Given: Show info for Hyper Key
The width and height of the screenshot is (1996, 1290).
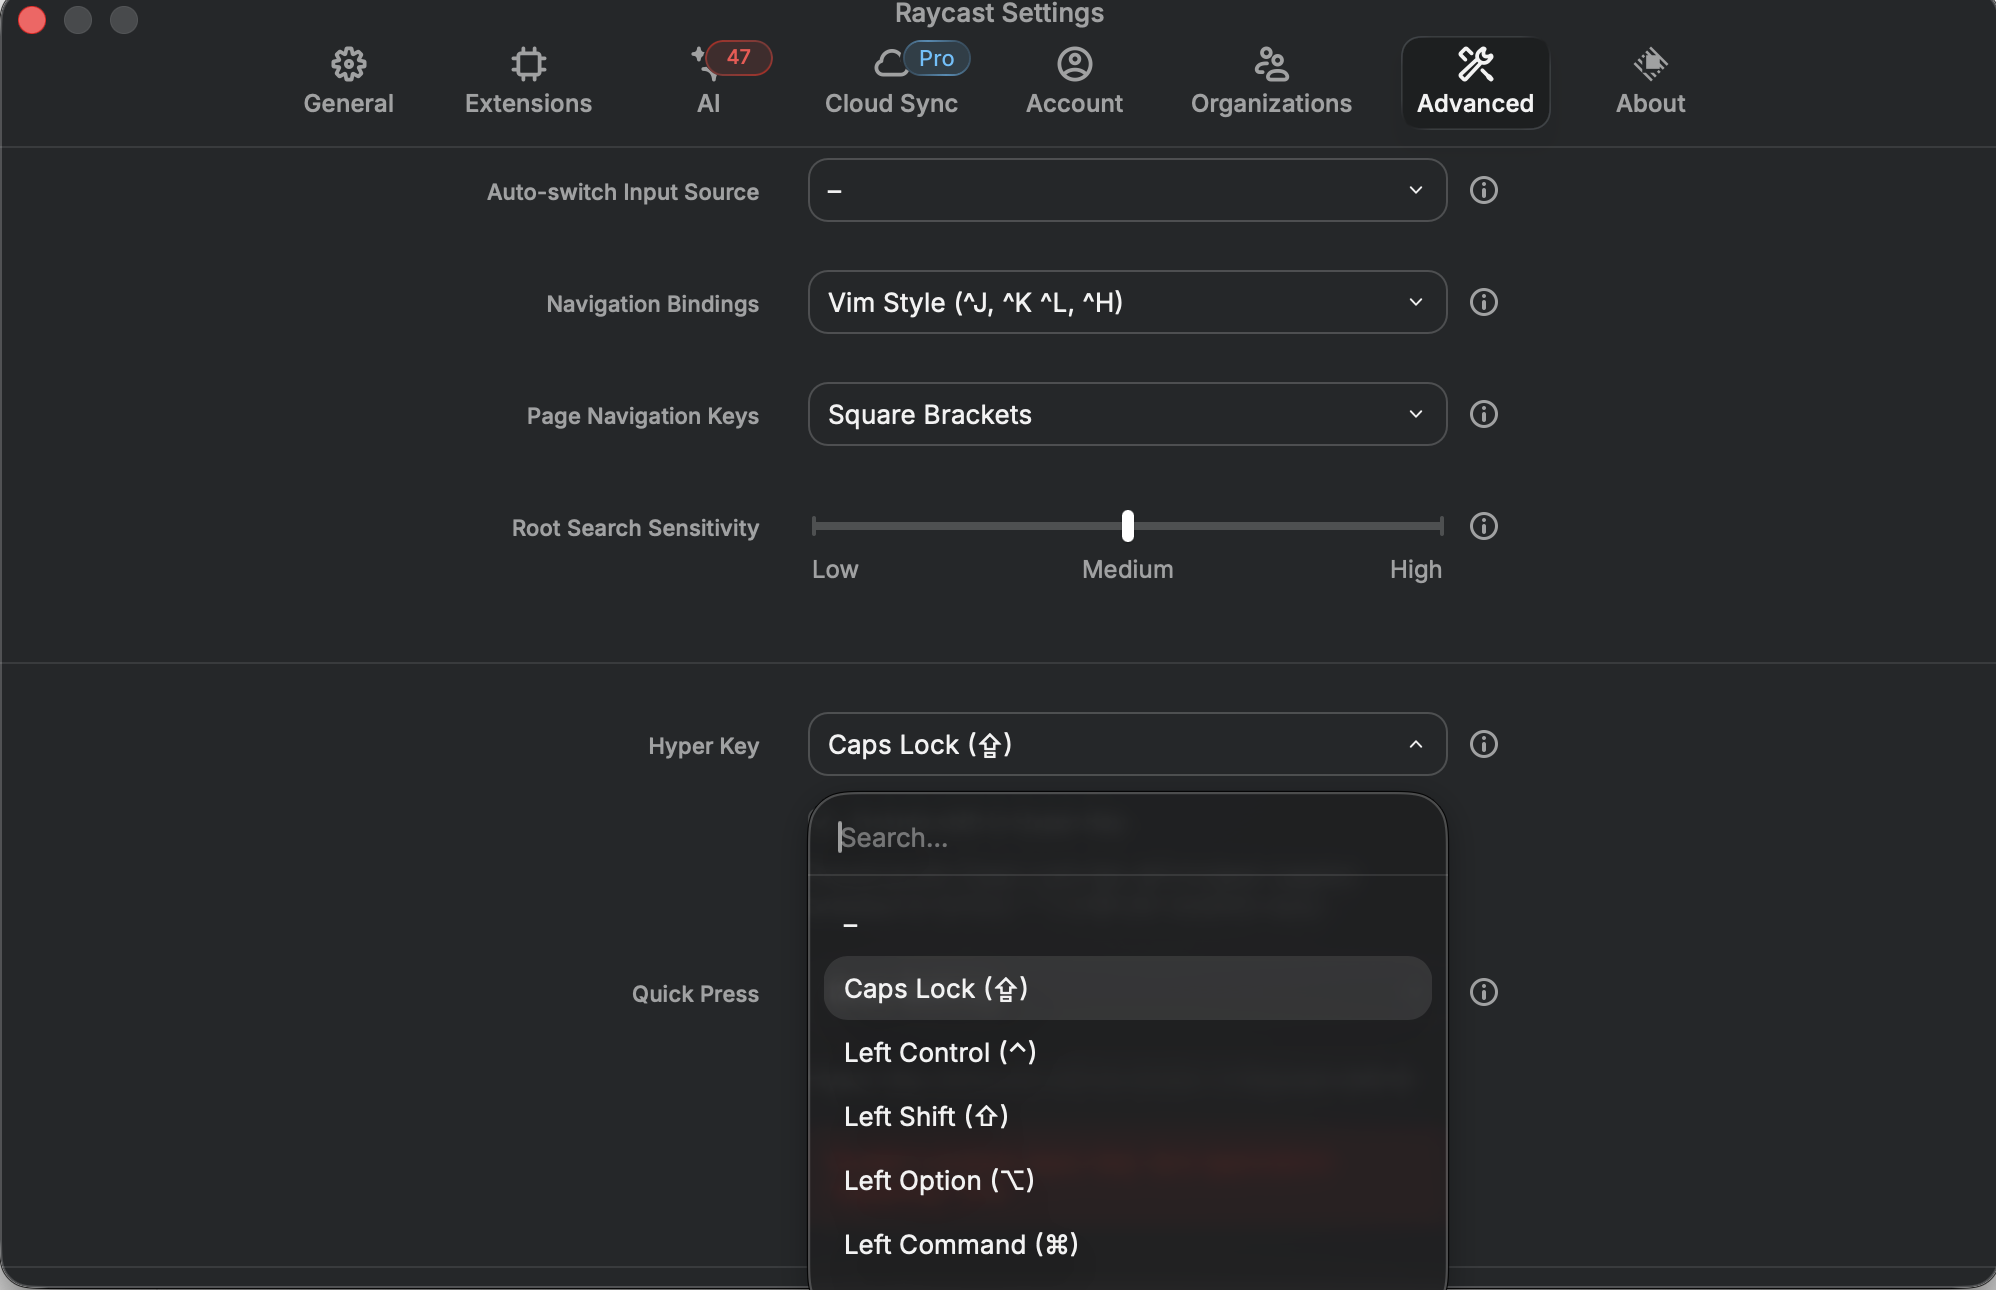Looking at the screenshot, I should (x=1483, y=744).
